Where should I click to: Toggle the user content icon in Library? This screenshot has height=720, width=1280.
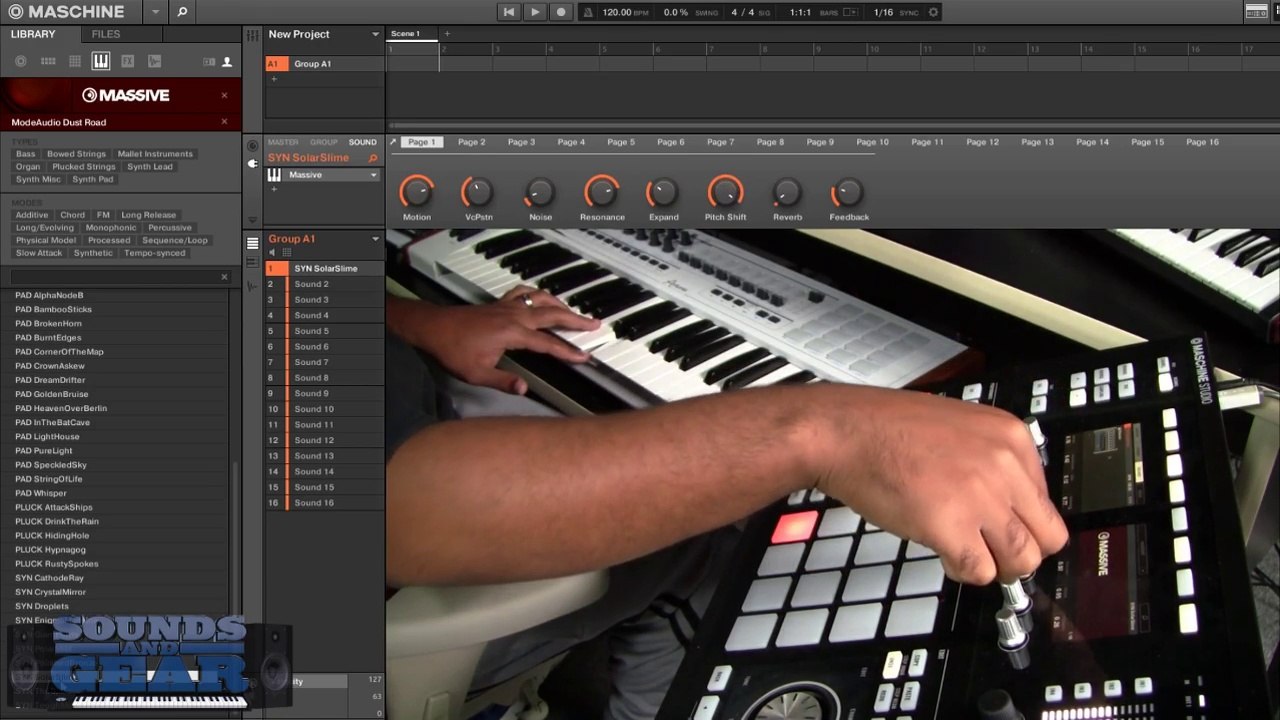point(227,61)
